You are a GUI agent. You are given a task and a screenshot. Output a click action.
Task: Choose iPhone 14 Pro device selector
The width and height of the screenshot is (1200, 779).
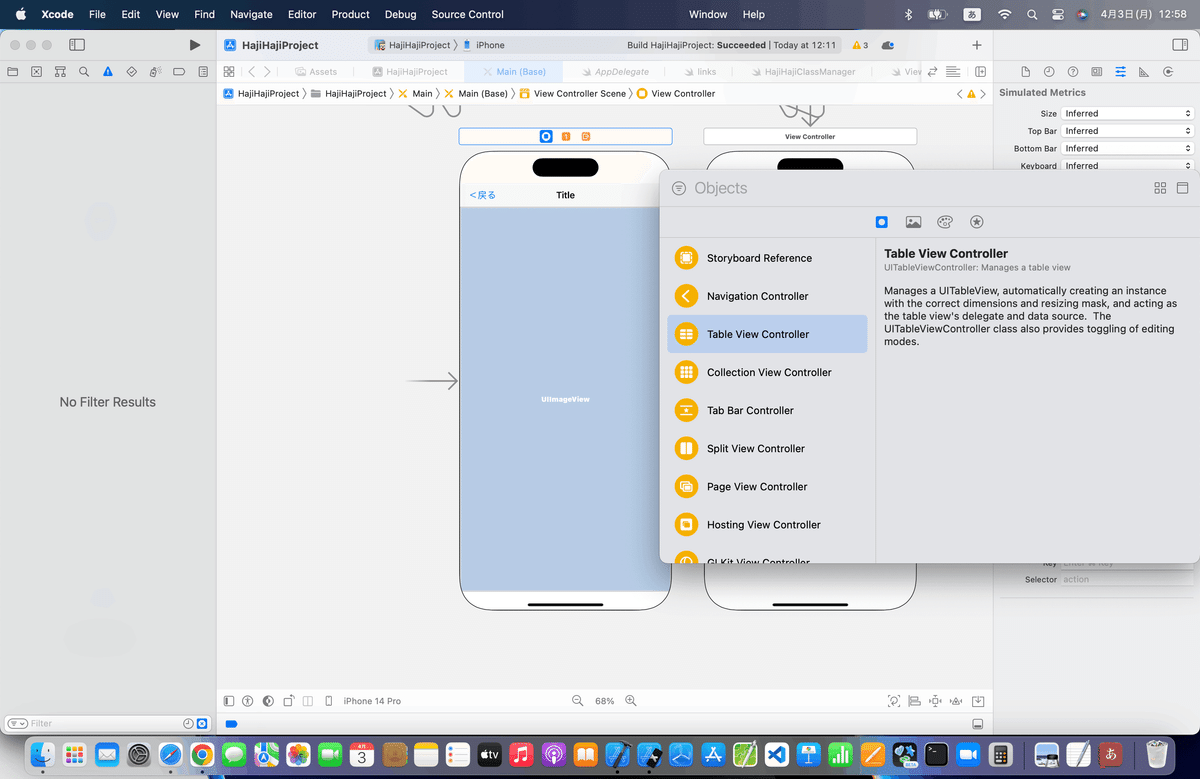coord(372,701)
